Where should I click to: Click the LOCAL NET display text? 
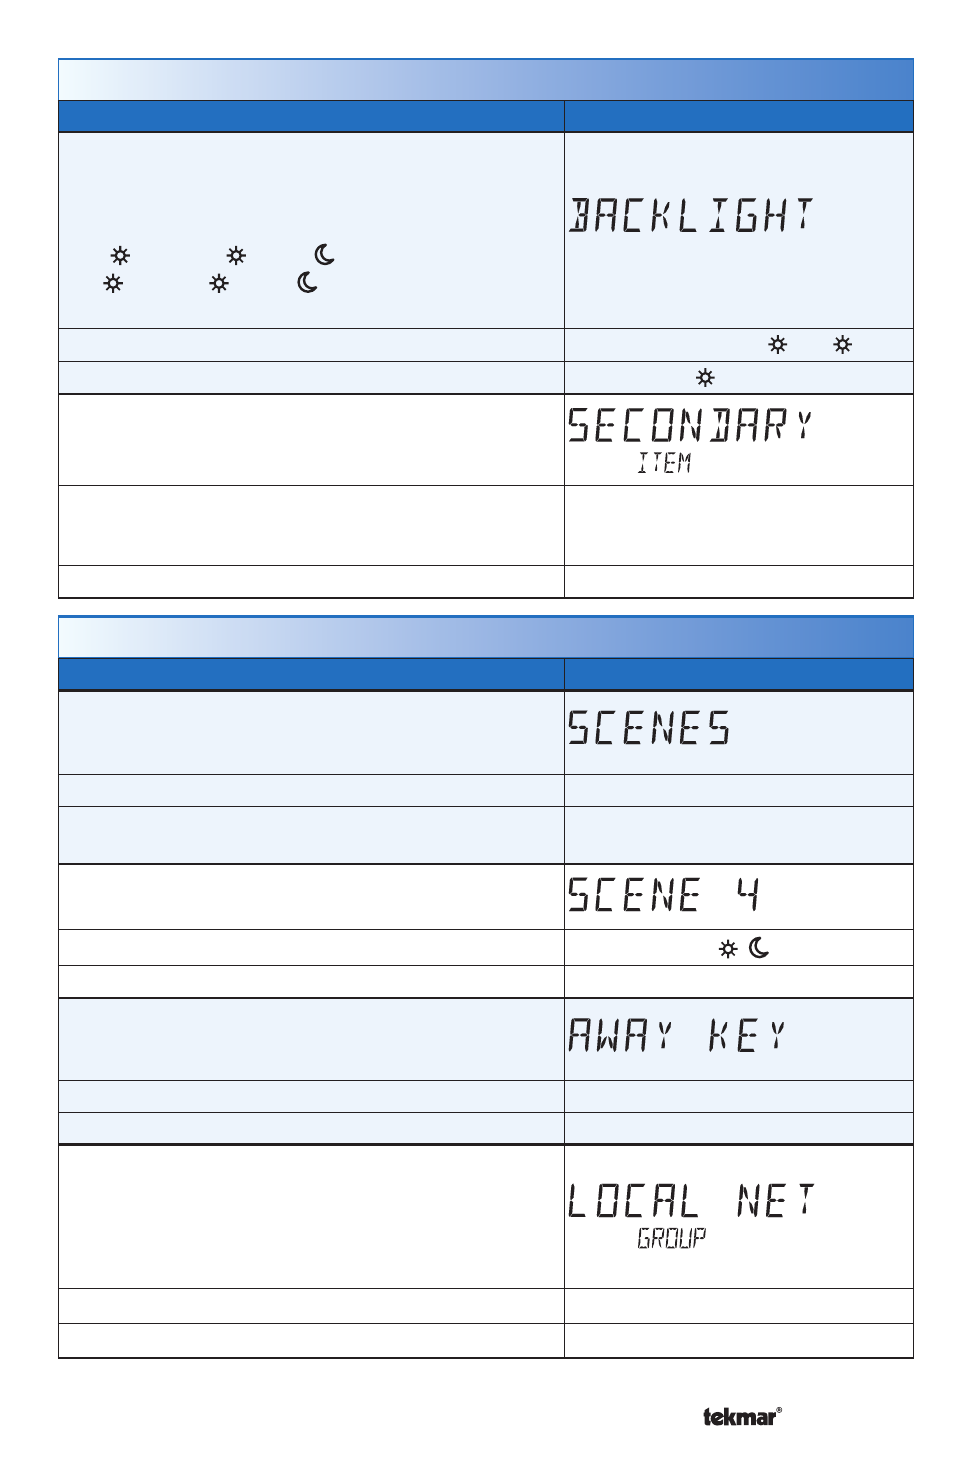[x=691, y=1200]
